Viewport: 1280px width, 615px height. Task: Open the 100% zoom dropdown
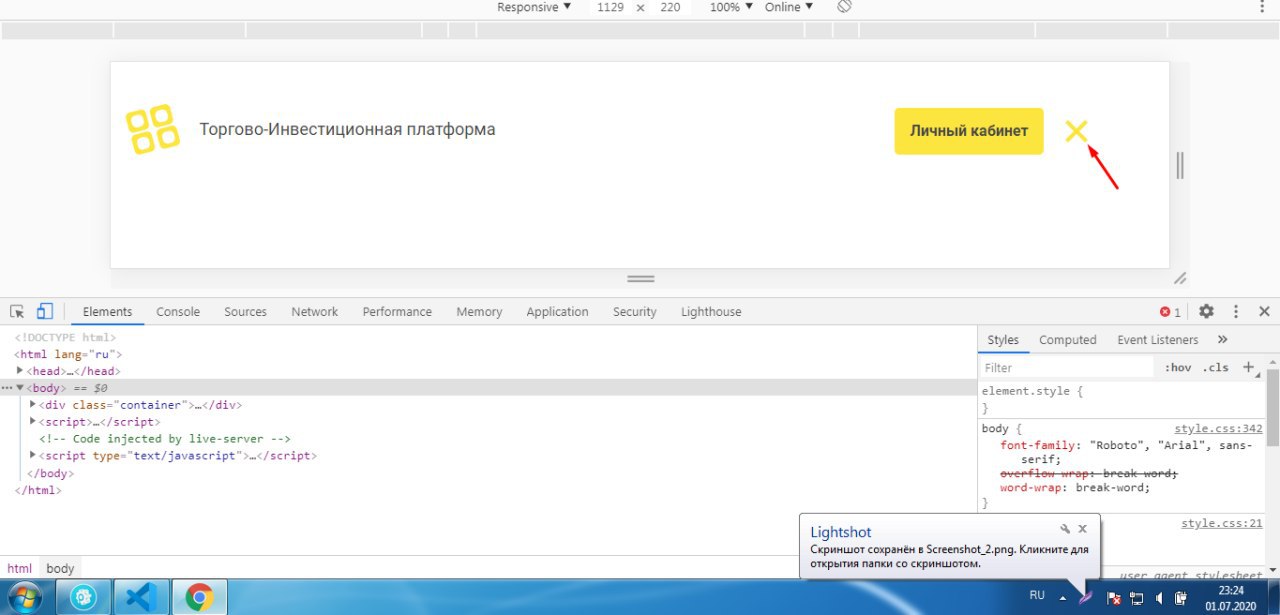click(x=730, y=7)
